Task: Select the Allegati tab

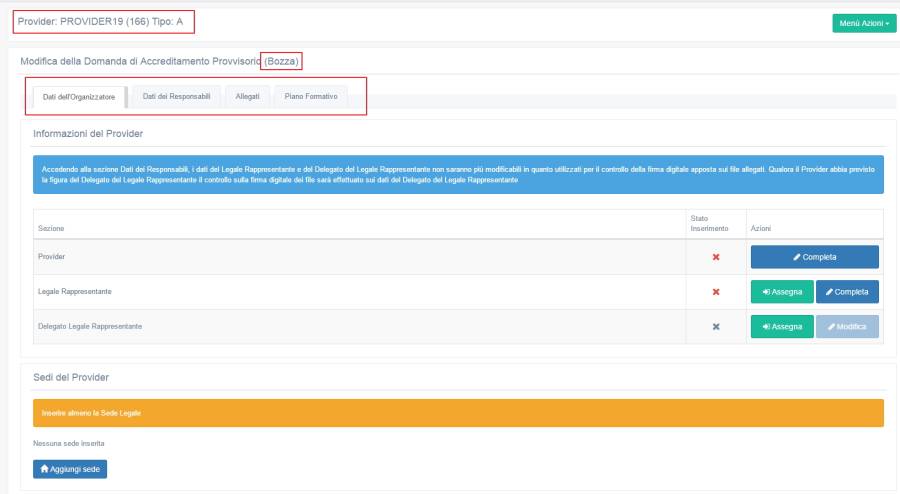Action: click(x=247, y=97)
